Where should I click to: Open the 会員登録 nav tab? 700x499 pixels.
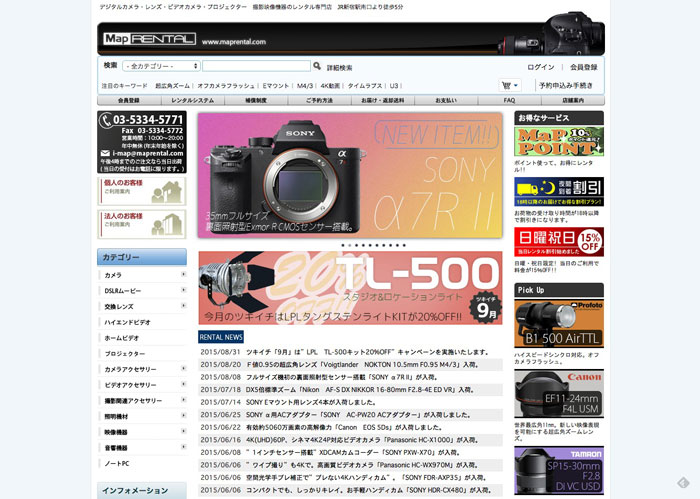tap(129, 100)
